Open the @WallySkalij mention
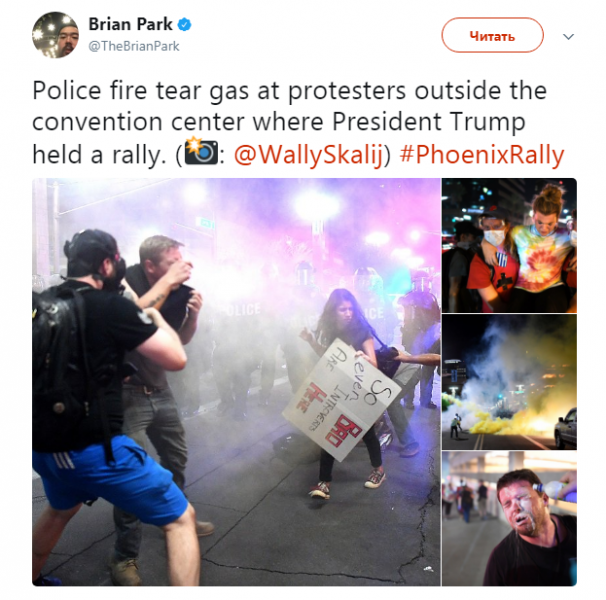The width and height of the screenshot is (606, 600). click(309, 155)
